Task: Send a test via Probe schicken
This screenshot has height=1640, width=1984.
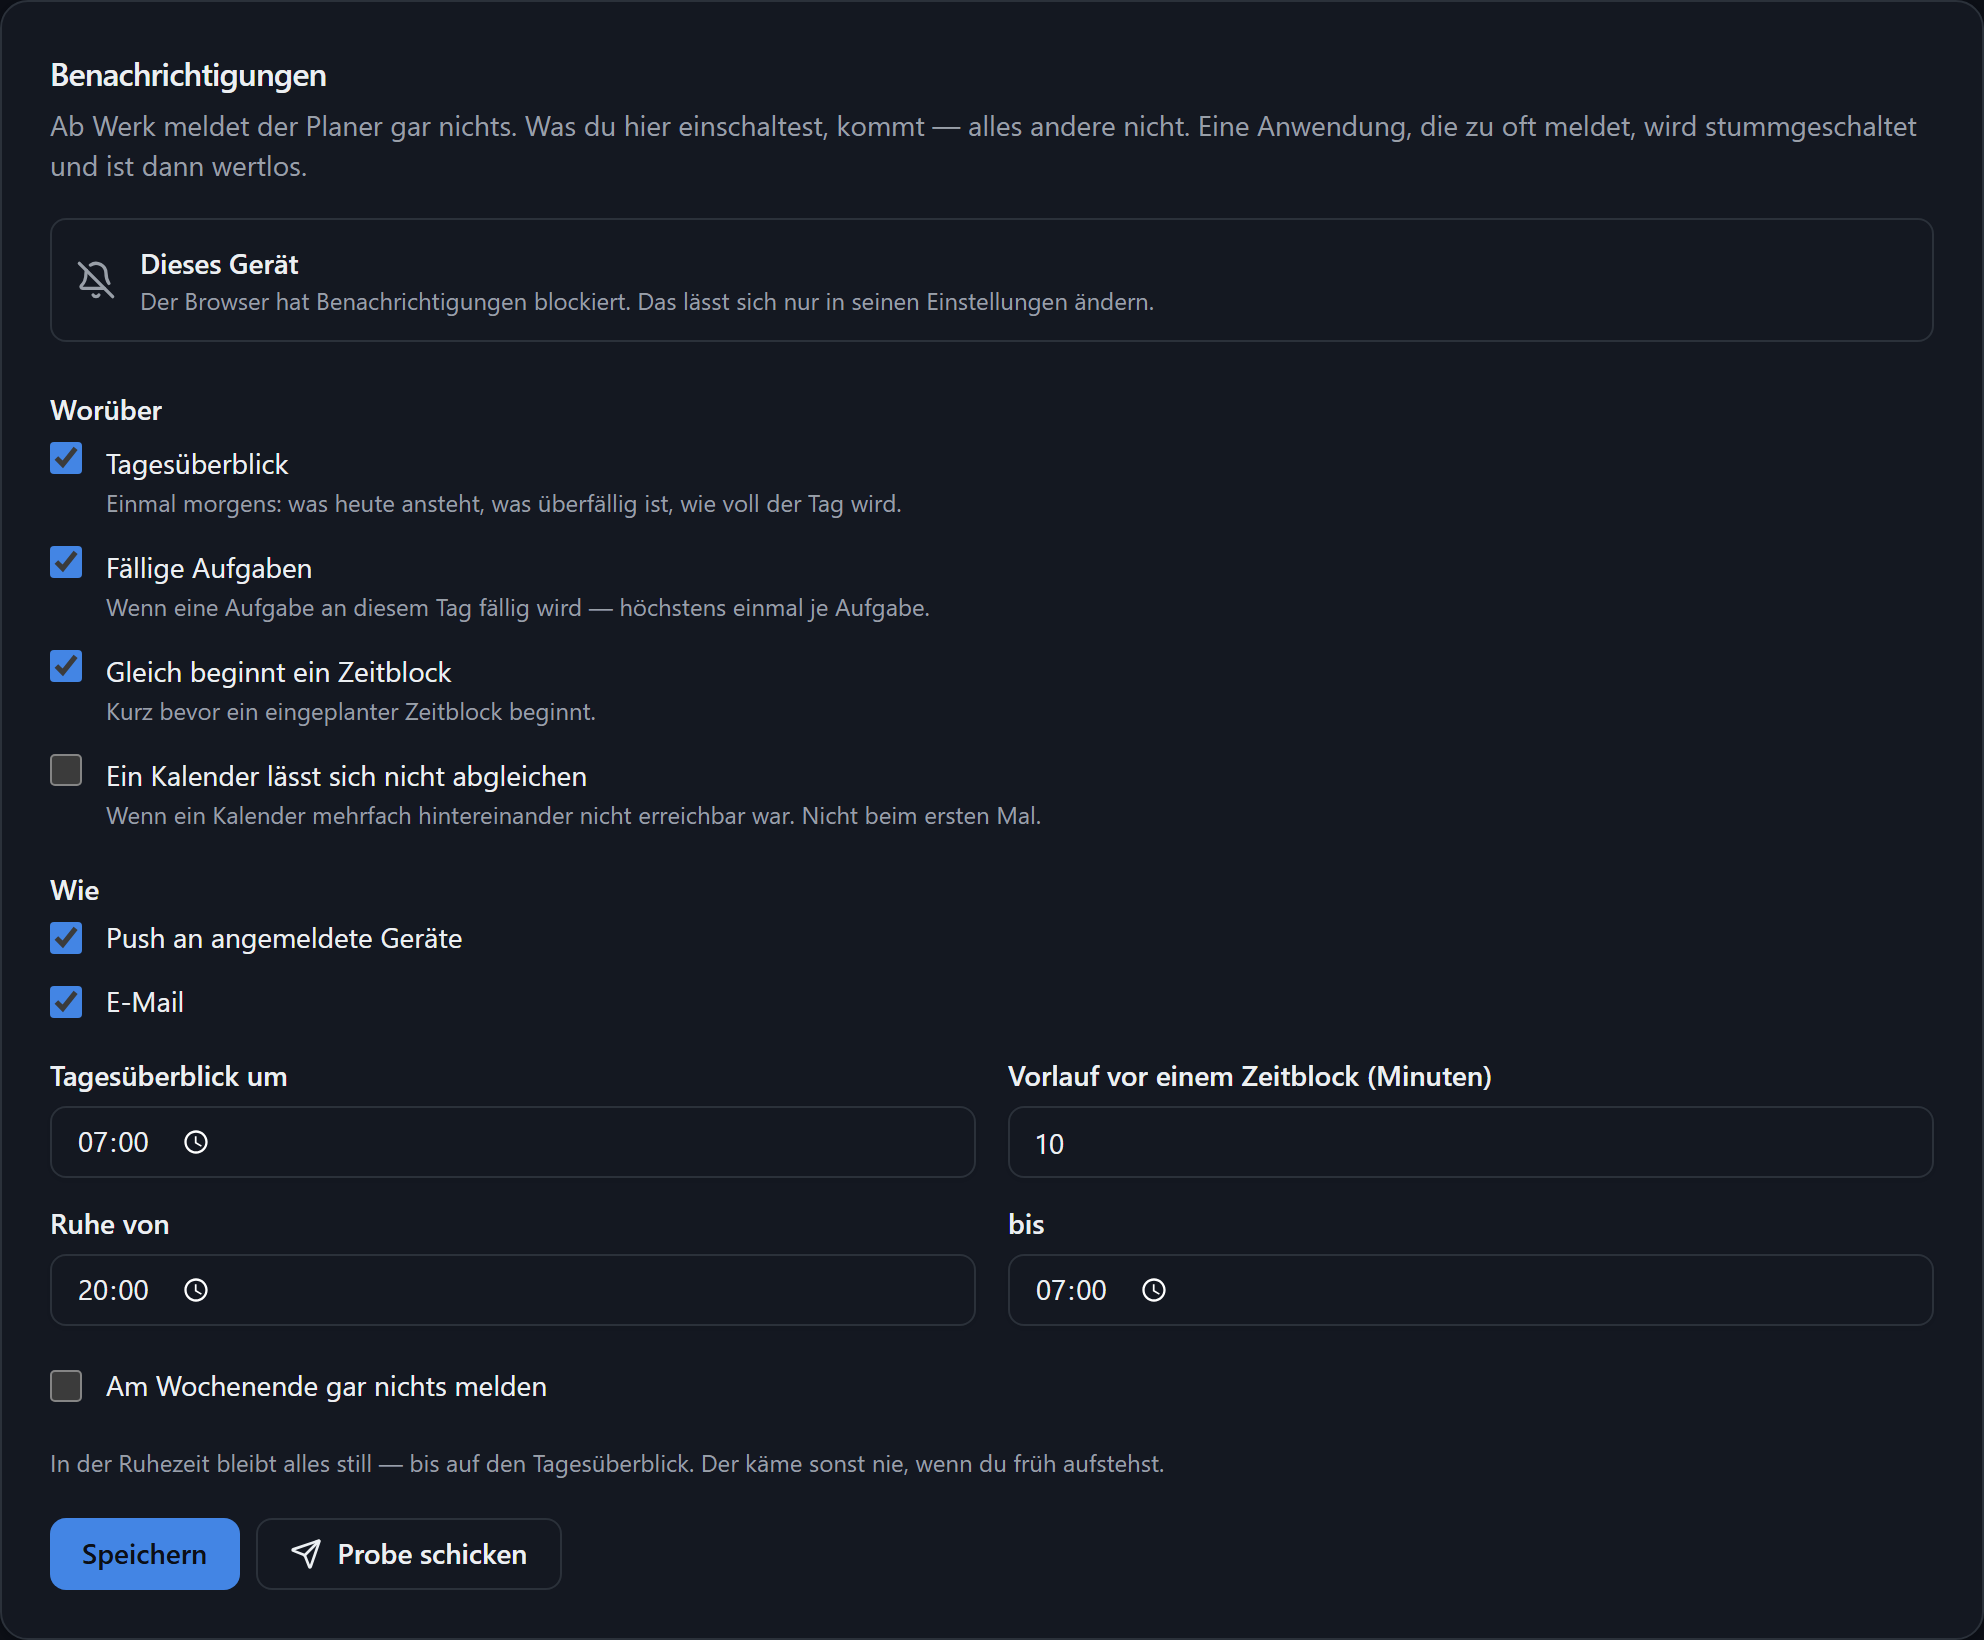Action: [409, 1554]
